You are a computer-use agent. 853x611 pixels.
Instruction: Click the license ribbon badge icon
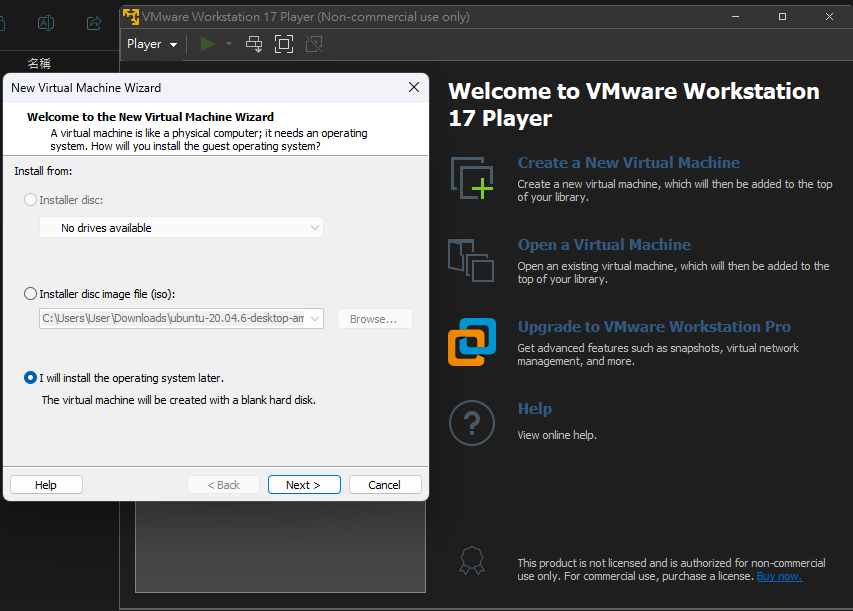click(472, 561)
